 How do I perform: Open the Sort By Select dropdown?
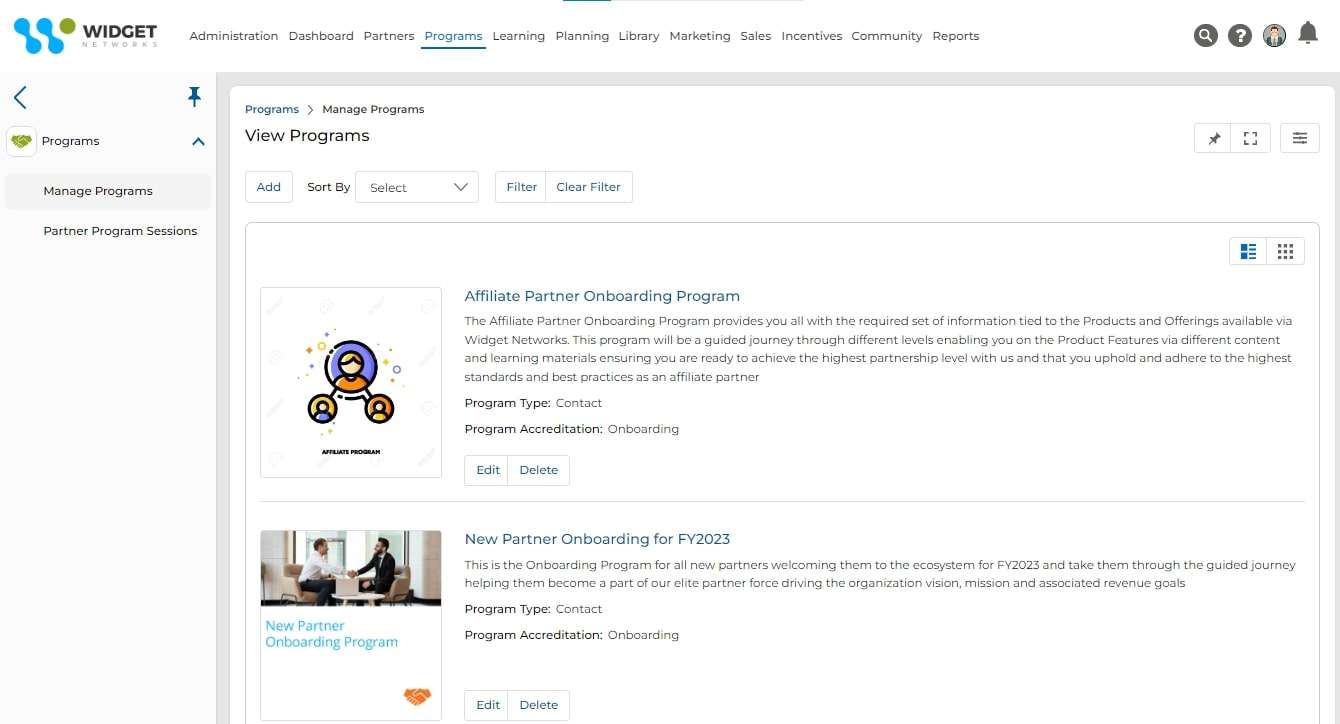[417, 187]
